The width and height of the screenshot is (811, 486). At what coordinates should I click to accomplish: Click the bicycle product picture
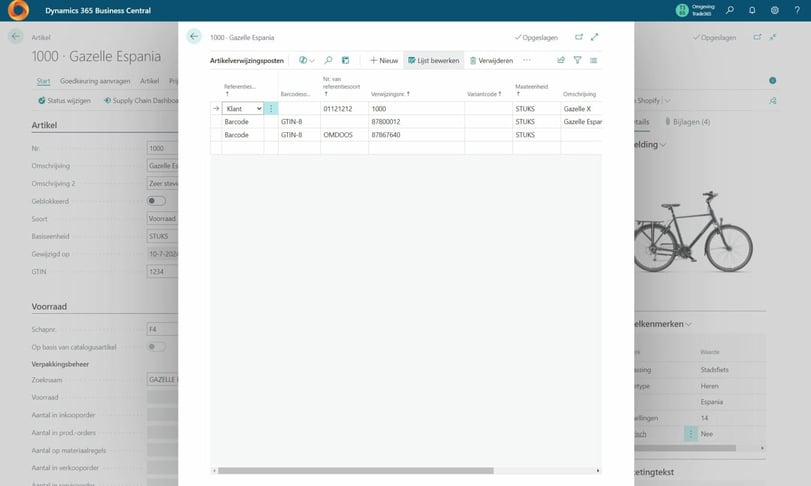(693, 233)
